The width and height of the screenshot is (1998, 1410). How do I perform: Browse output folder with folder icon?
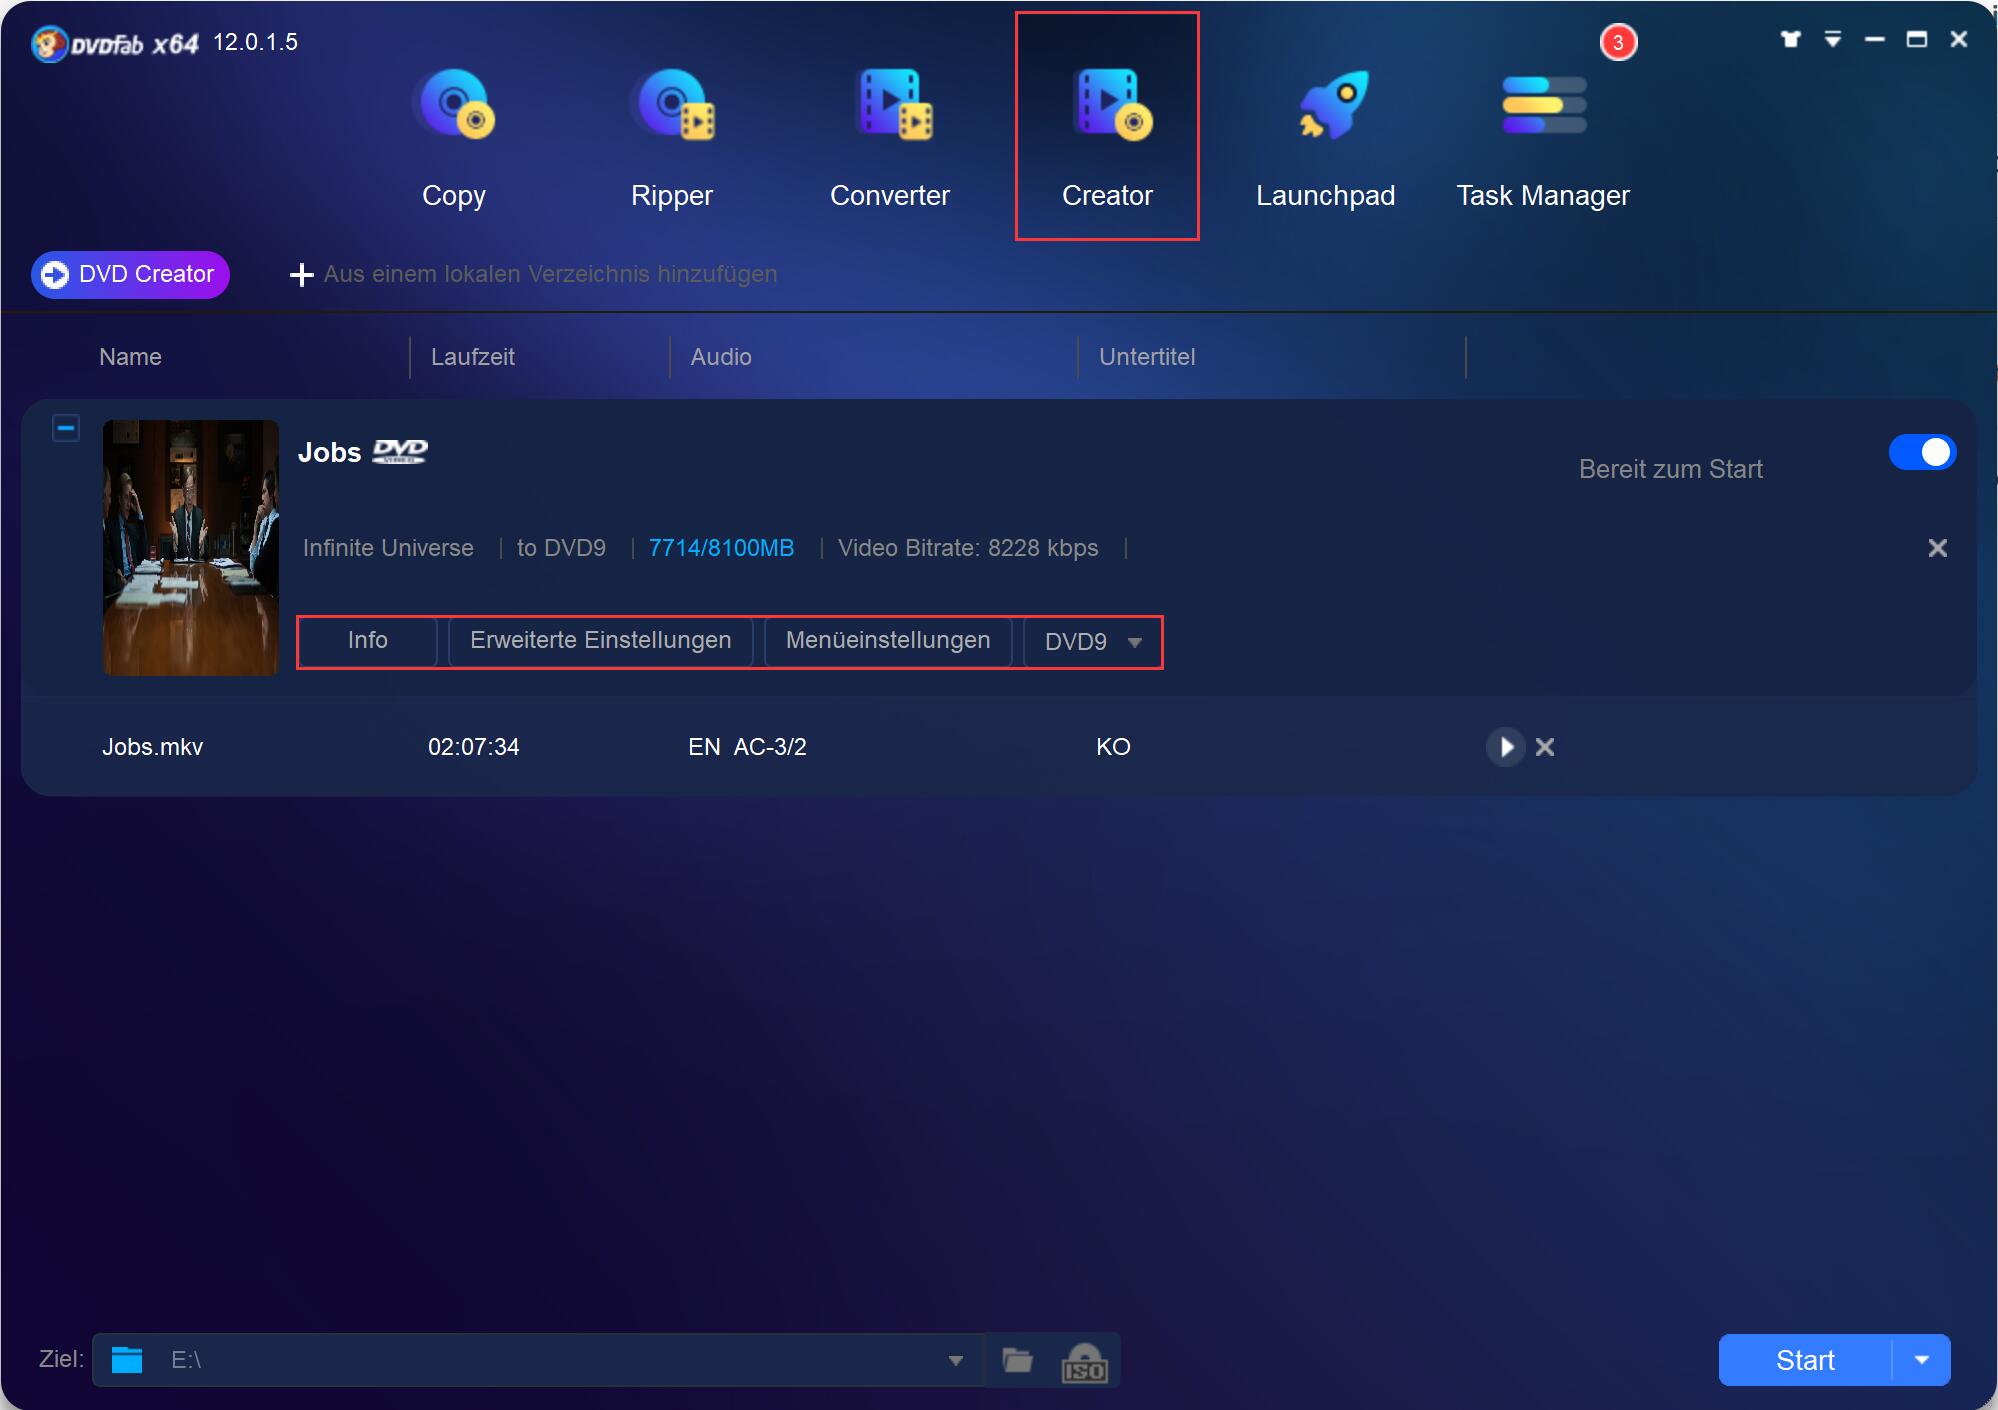1017,1360
